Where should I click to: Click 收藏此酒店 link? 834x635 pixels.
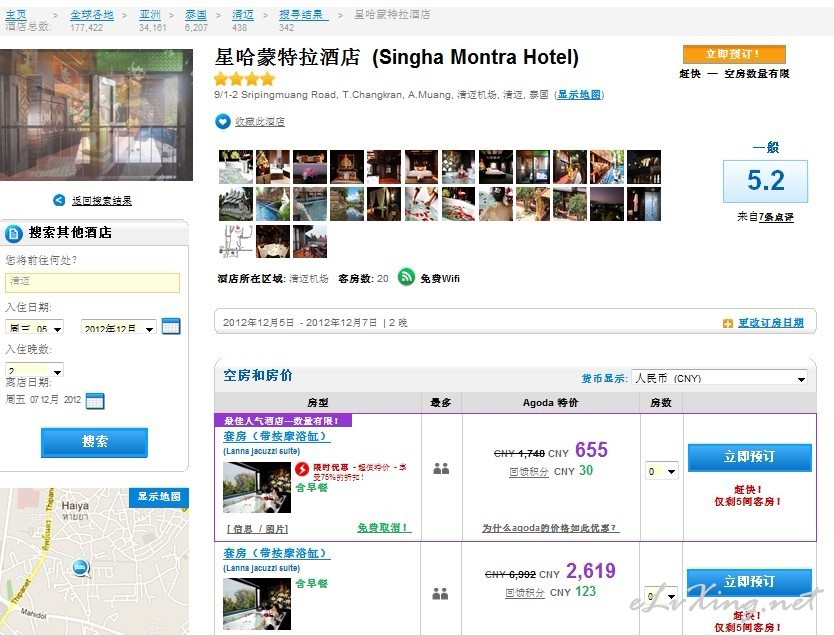[x=260, y=122]
